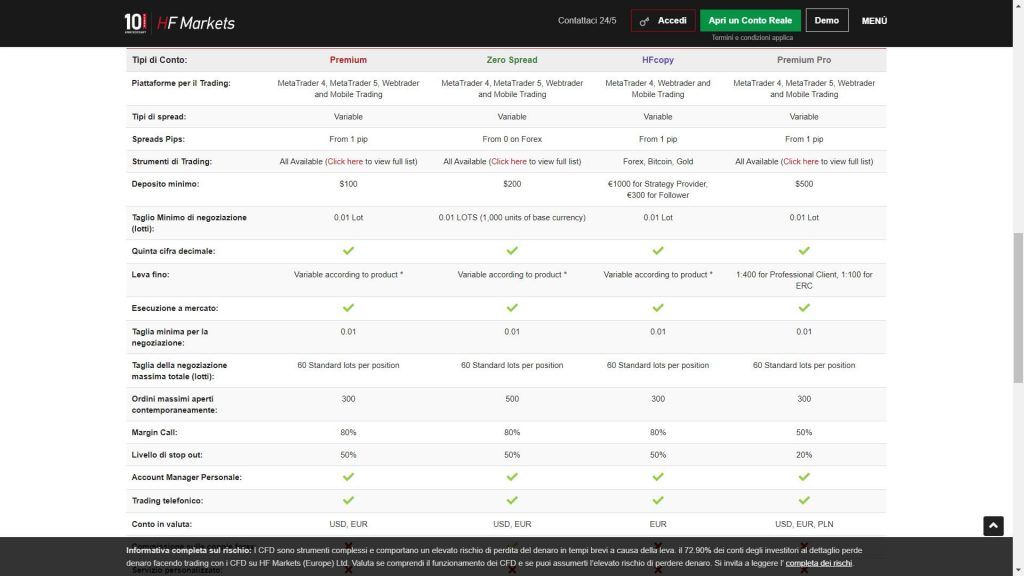Click the $100 minimum deposit cell
The width and height of the screenshot is (1024, 576).
point(348,184)
